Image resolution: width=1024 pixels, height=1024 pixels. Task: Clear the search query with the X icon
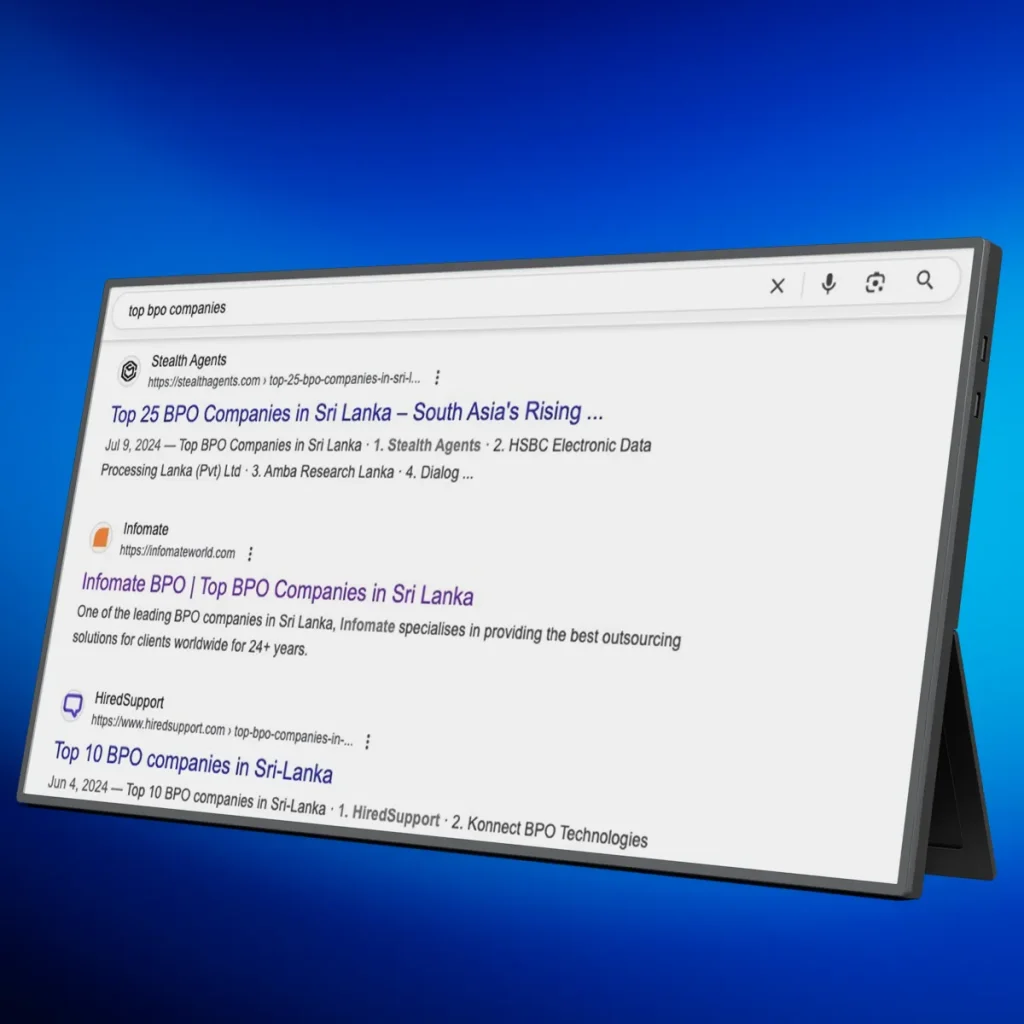(x=777, y=286)
